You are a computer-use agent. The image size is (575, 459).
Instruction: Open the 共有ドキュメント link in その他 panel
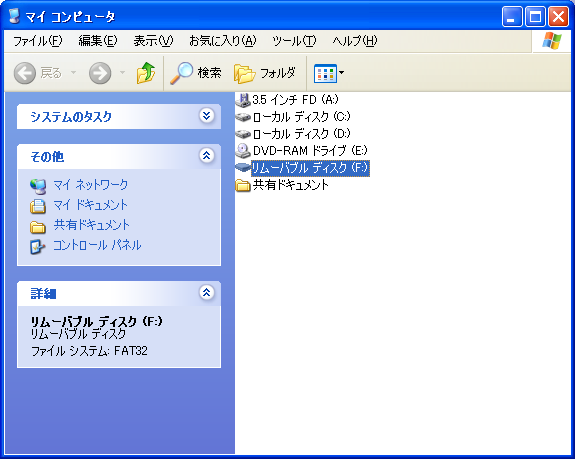[92, 225]
